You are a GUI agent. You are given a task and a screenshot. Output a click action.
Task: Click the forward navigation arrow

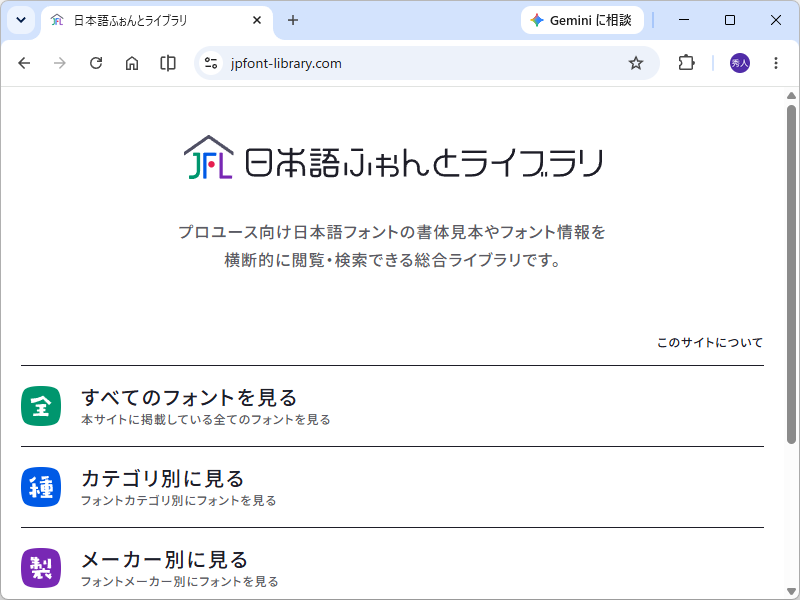(x=60, y=63)
